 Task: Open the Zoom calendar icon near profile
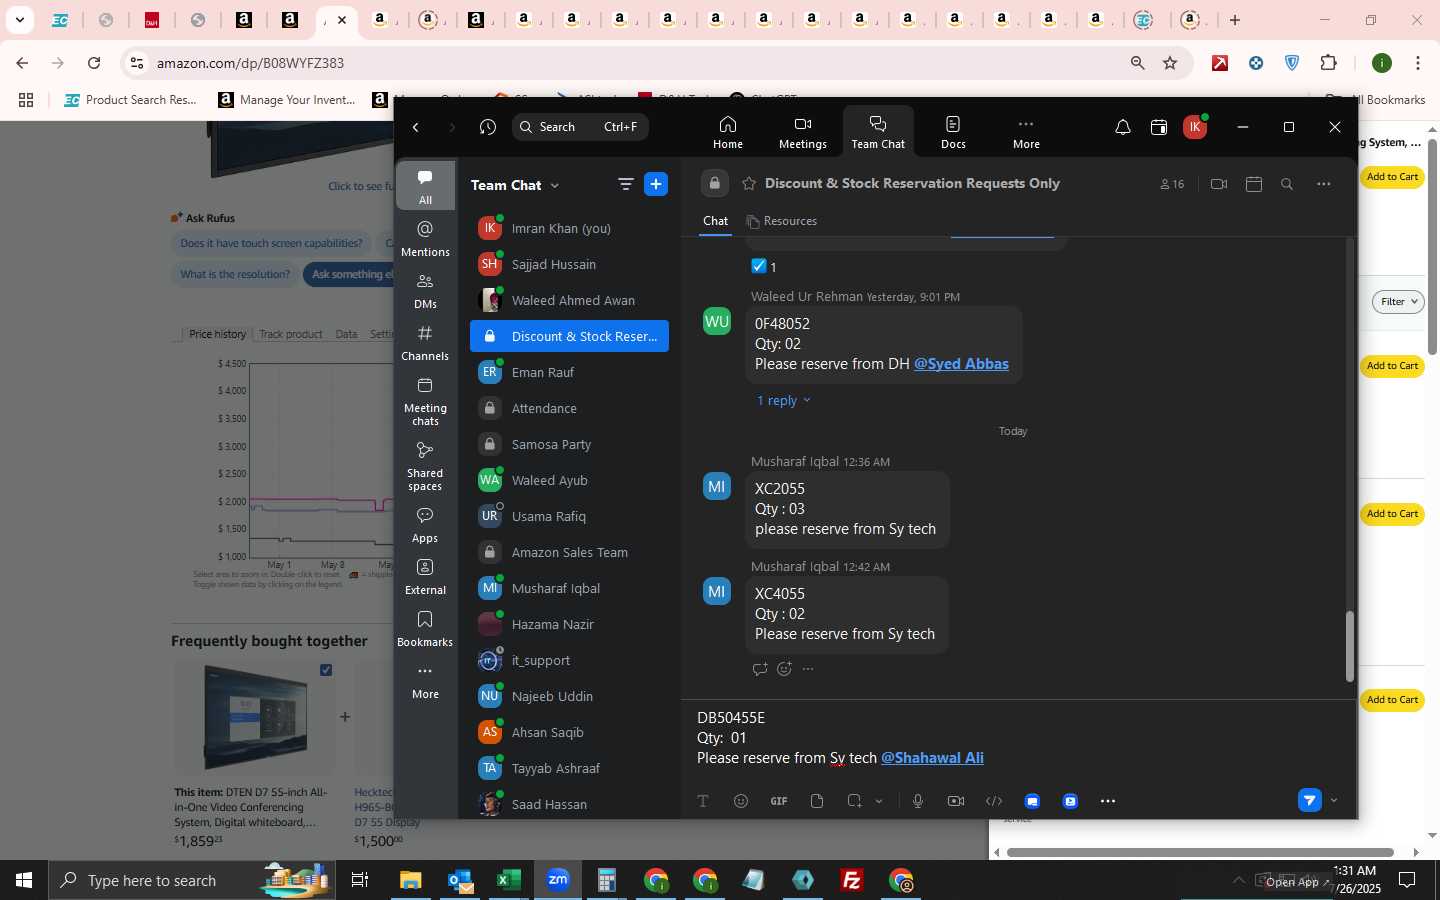(1159, 127)
